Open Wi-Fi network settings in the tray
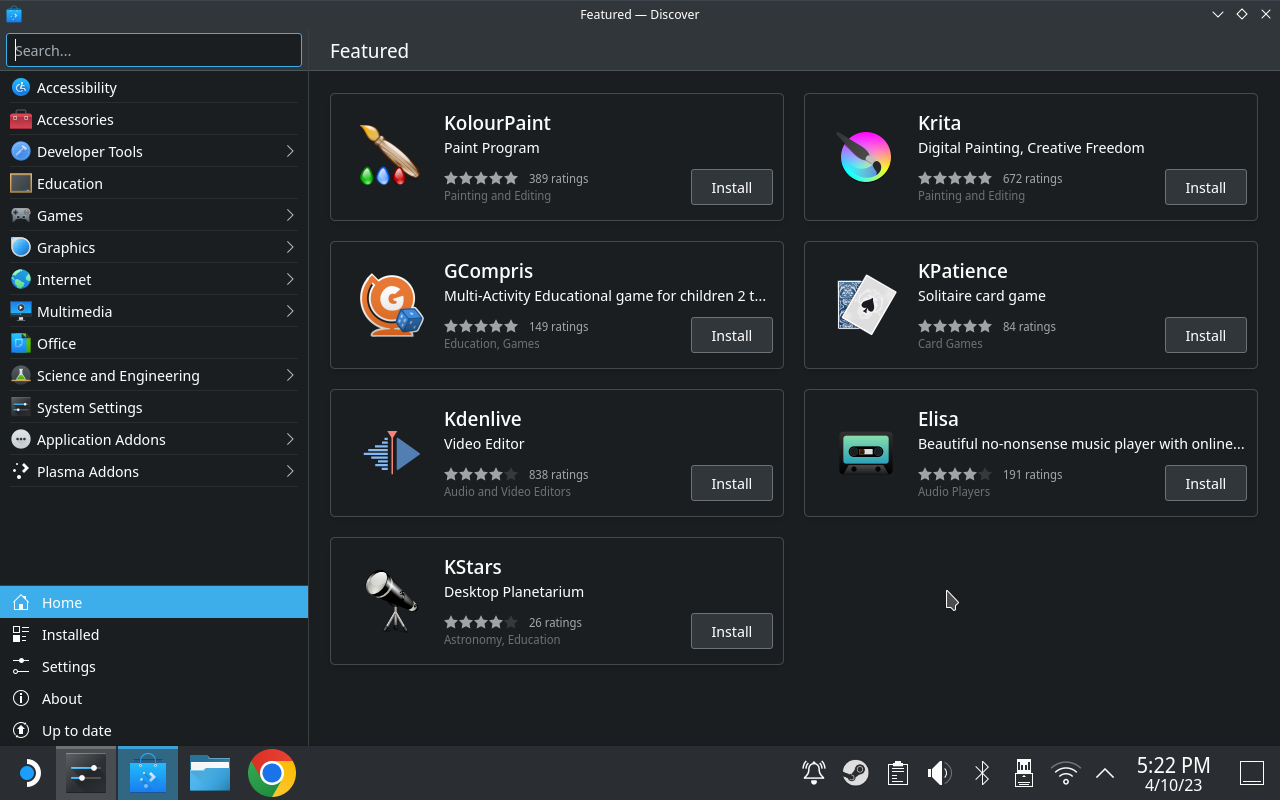 tap(1066, 773)
